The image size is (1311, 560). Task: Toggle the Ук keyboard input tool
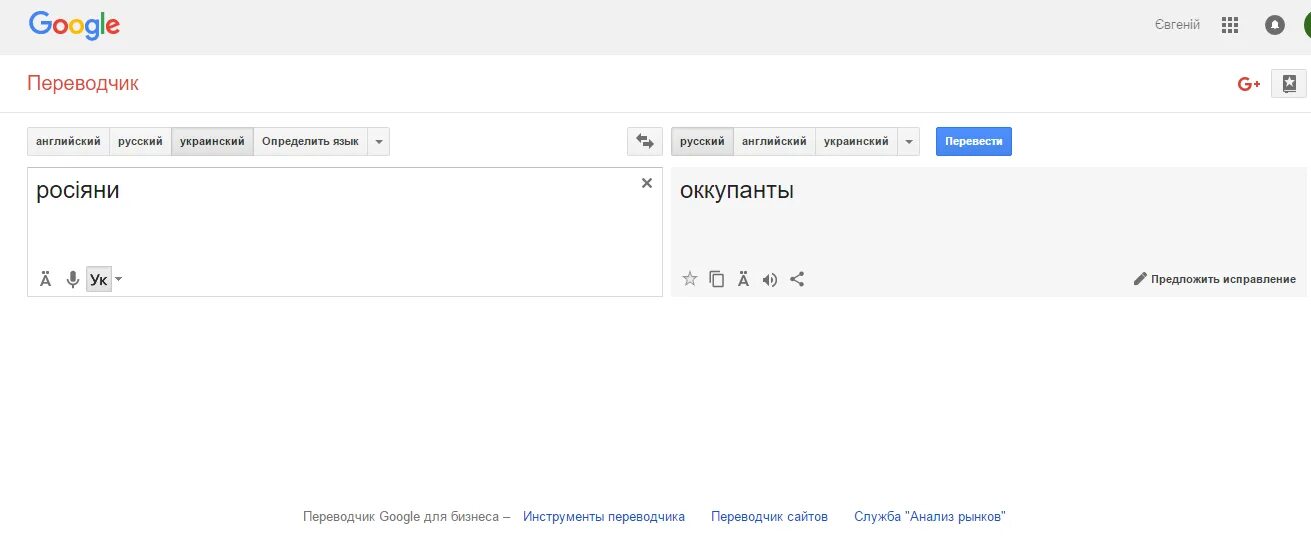click(98, 280)
